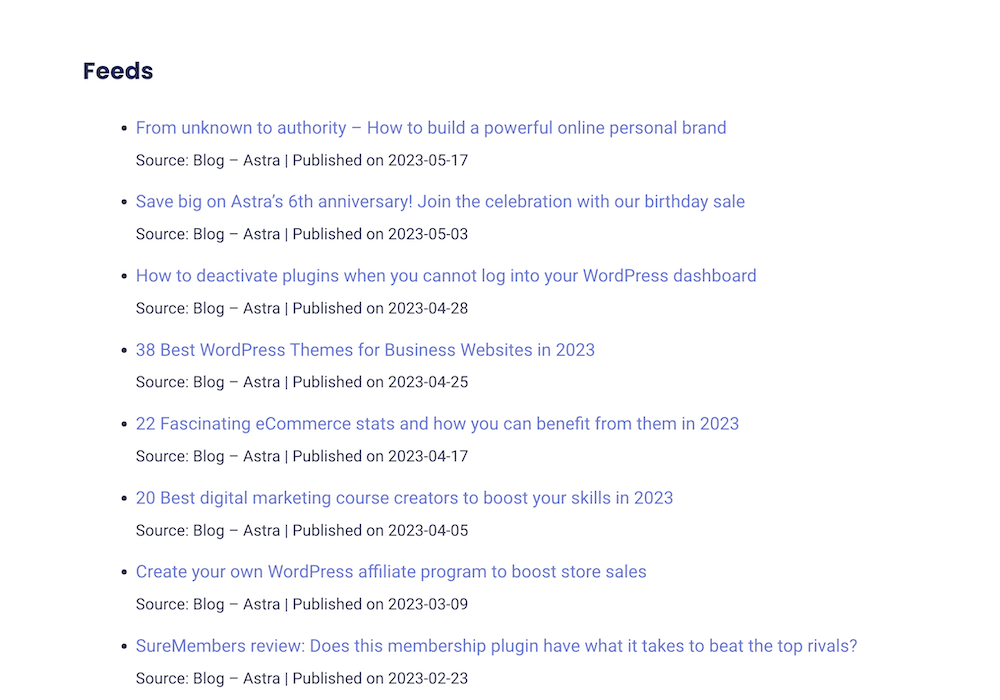Click the bullet beside the 'From unknown to authority' link
Image resolution: width=1000 pixels, height=700 pixels.
click(124, 128)
